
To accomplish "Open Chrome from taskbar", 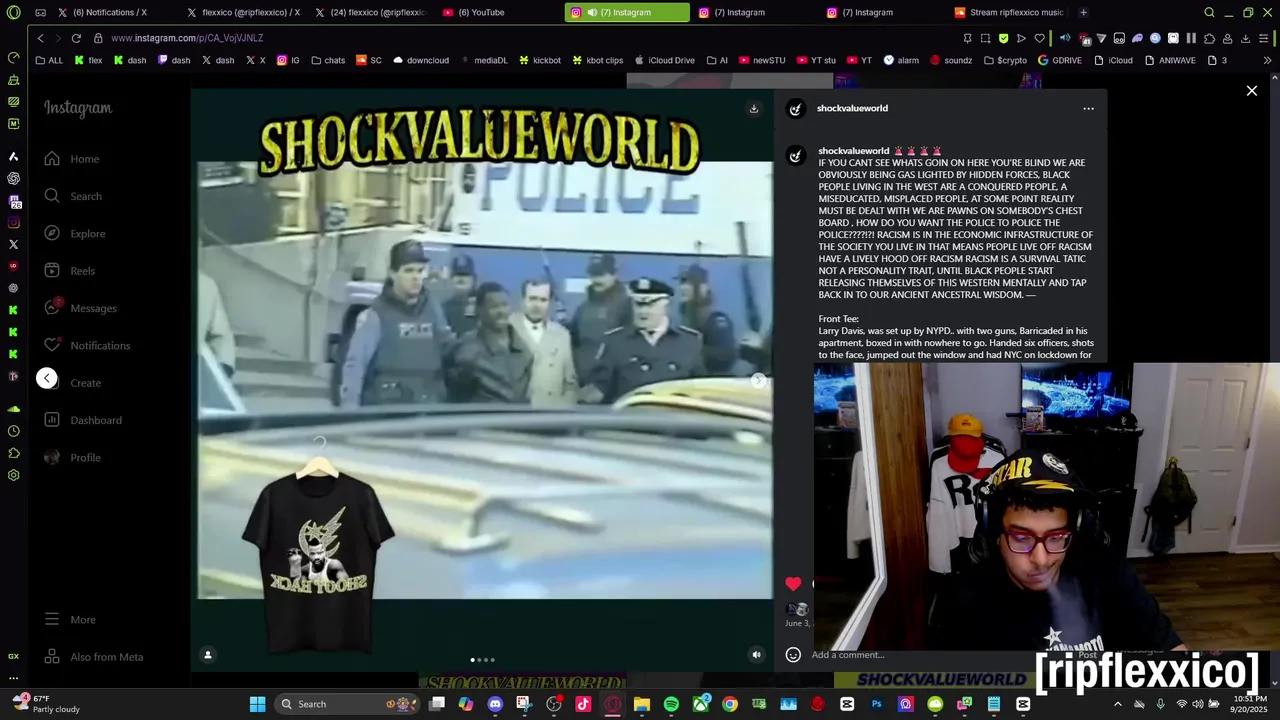I will tap(730, 704).
